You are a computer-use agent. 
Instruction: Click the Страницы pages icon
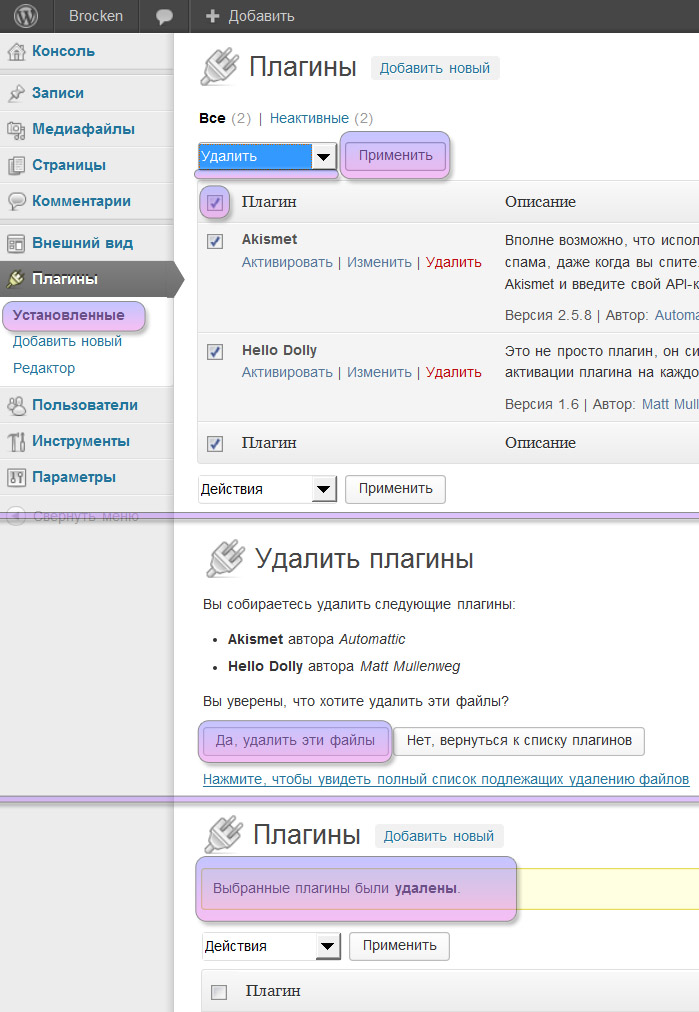click(x=16, y=165)
